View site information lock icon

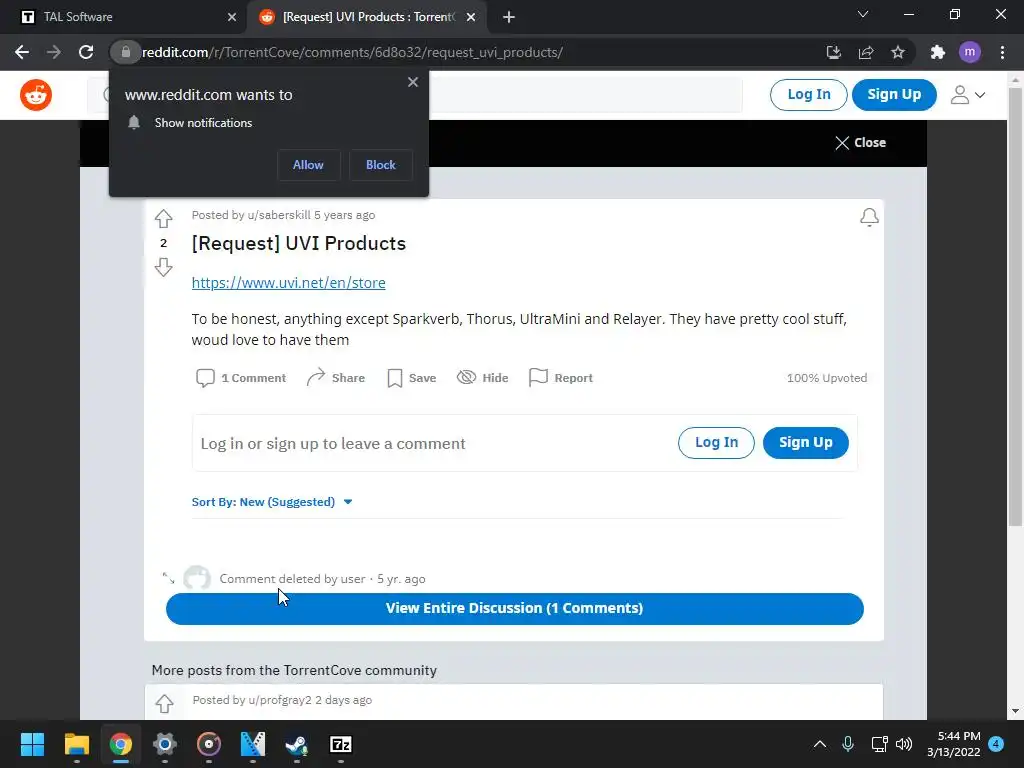coord(125,52)
